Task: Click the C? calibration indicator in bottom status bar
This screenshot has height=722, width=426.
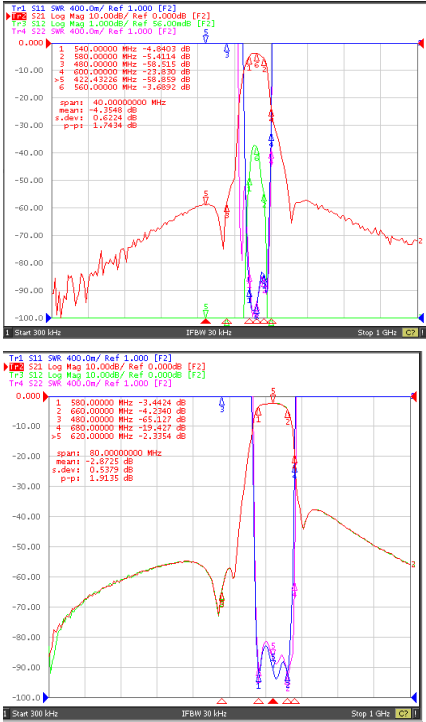Action: click(x=403, y=713)
